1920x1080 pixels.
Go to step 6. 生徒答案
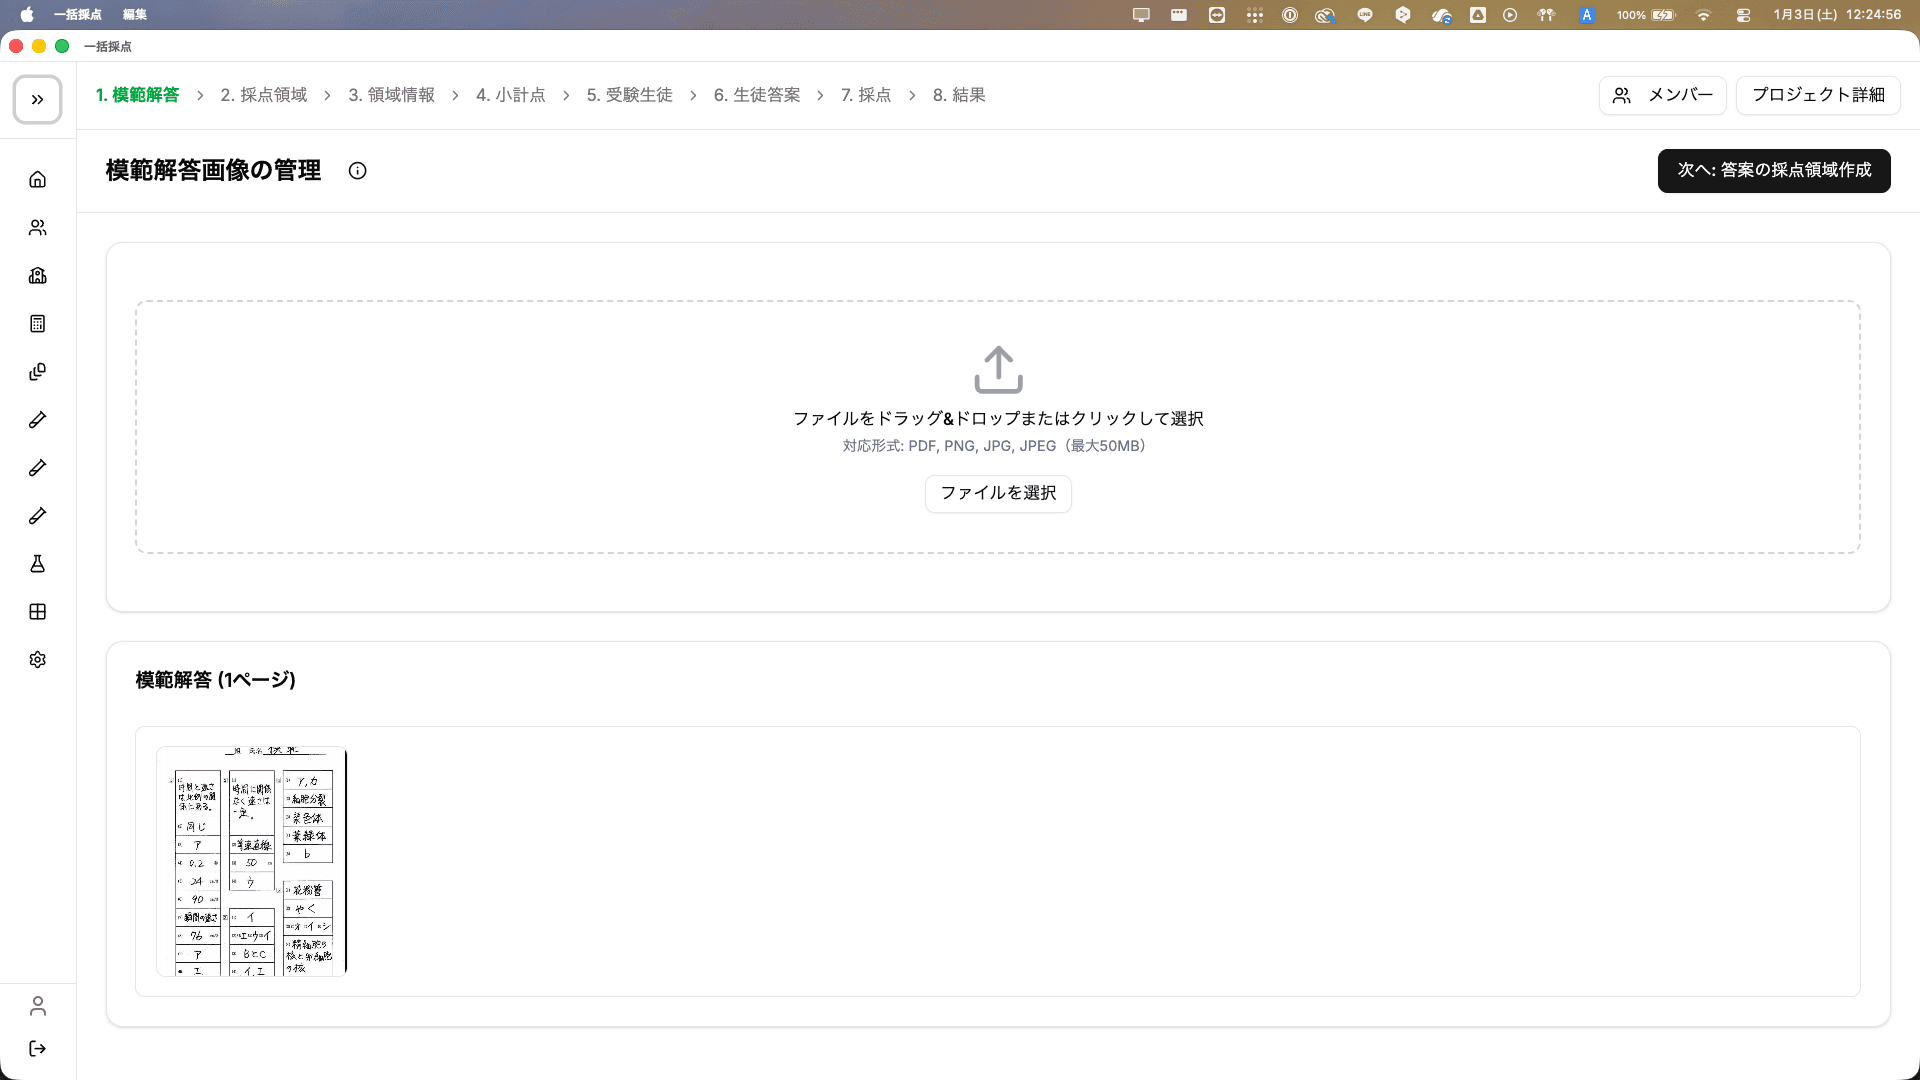coord(757,95)
